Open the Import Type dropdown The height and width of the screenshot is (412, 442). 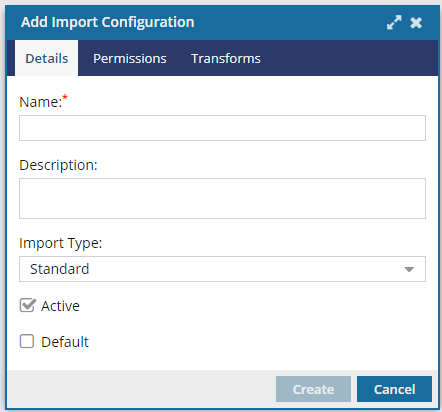(x=222, y=269)
